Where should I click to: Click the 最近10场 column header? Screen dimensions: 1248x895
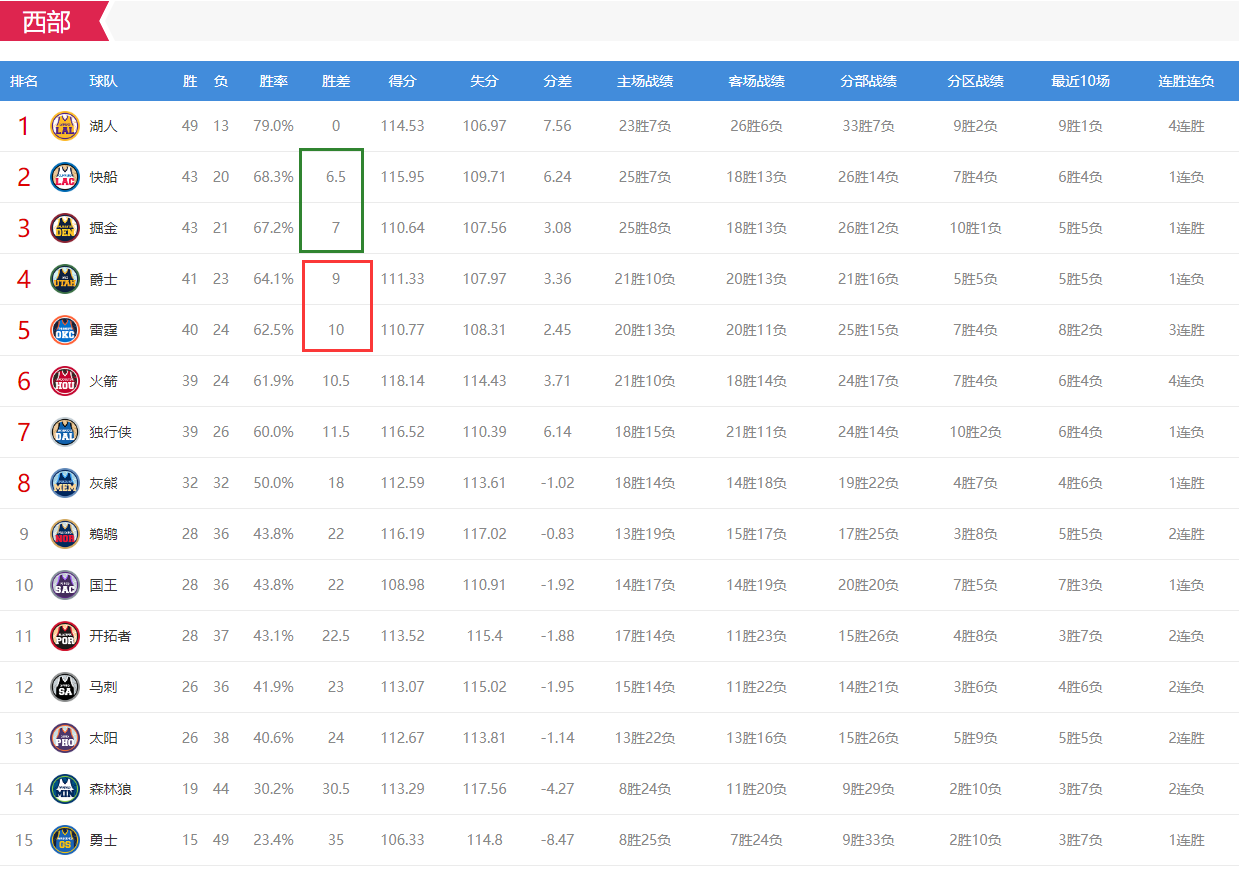[1080, 81]
